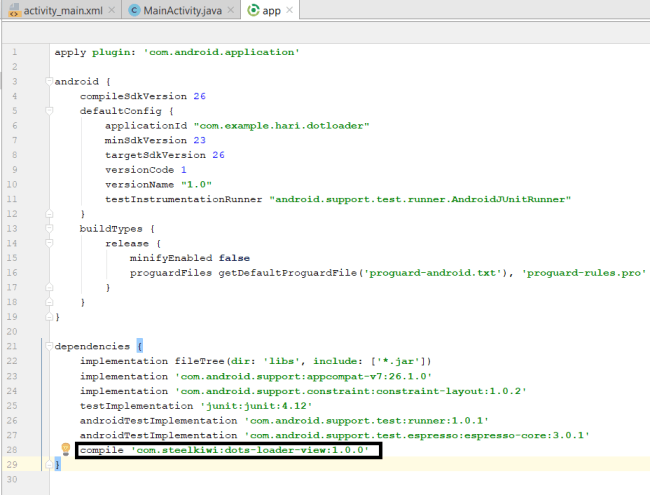Click fold end marker on line 18
This screenshot has height=495, width=650.
(49, 302)
